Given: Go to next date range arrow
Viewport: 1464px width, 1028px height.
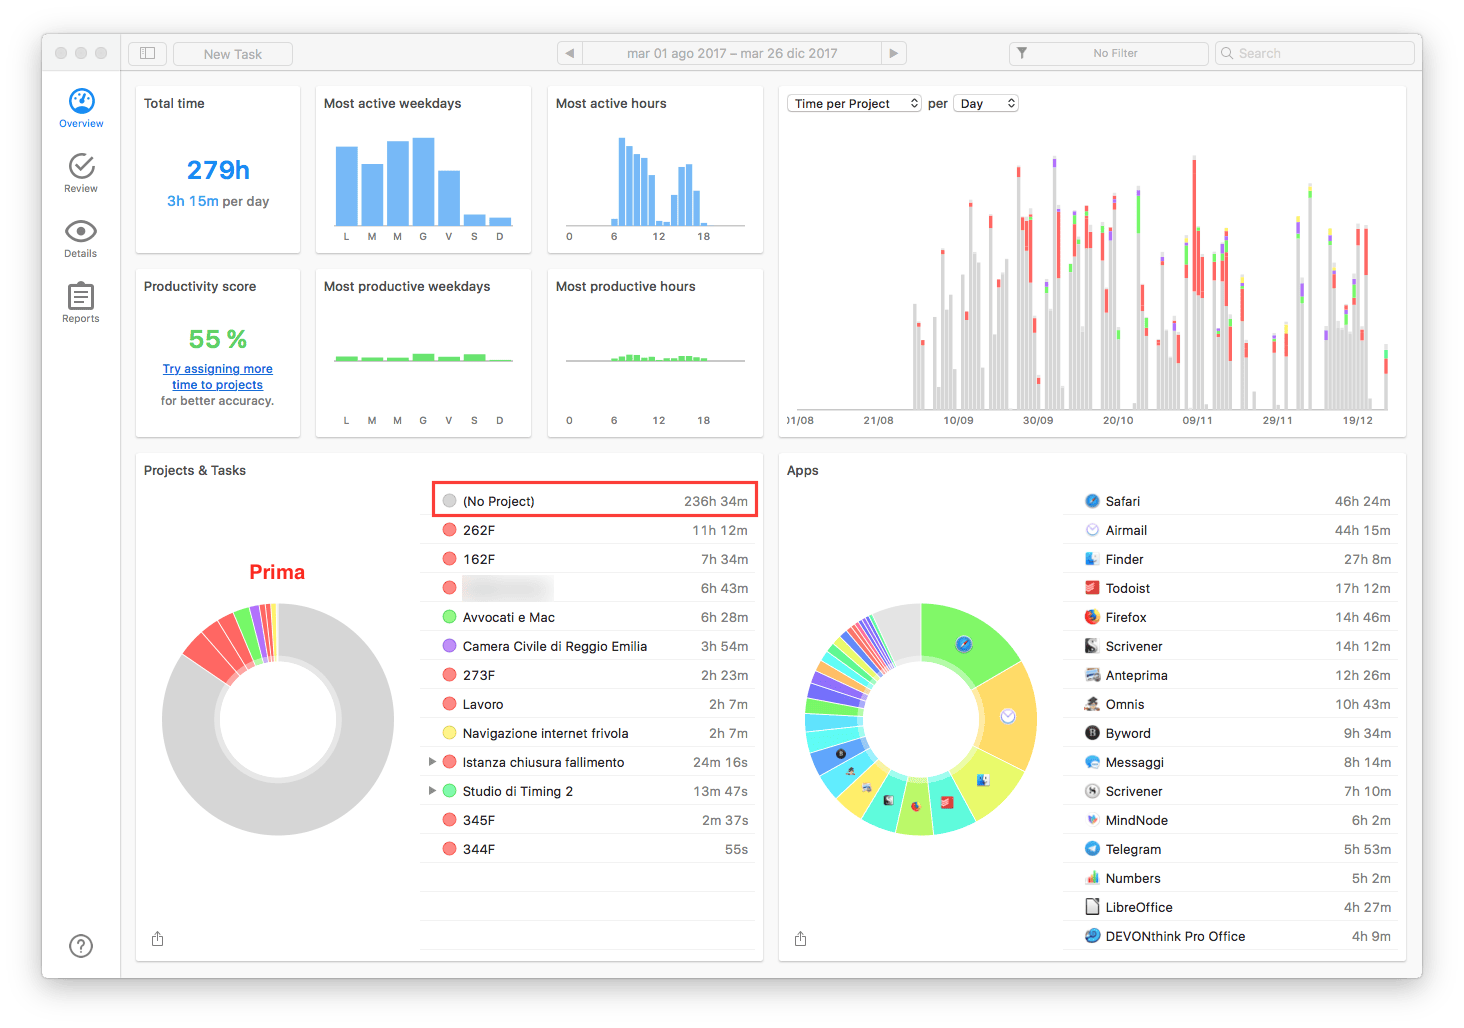Looking at the screenshot, I should 894,53.
